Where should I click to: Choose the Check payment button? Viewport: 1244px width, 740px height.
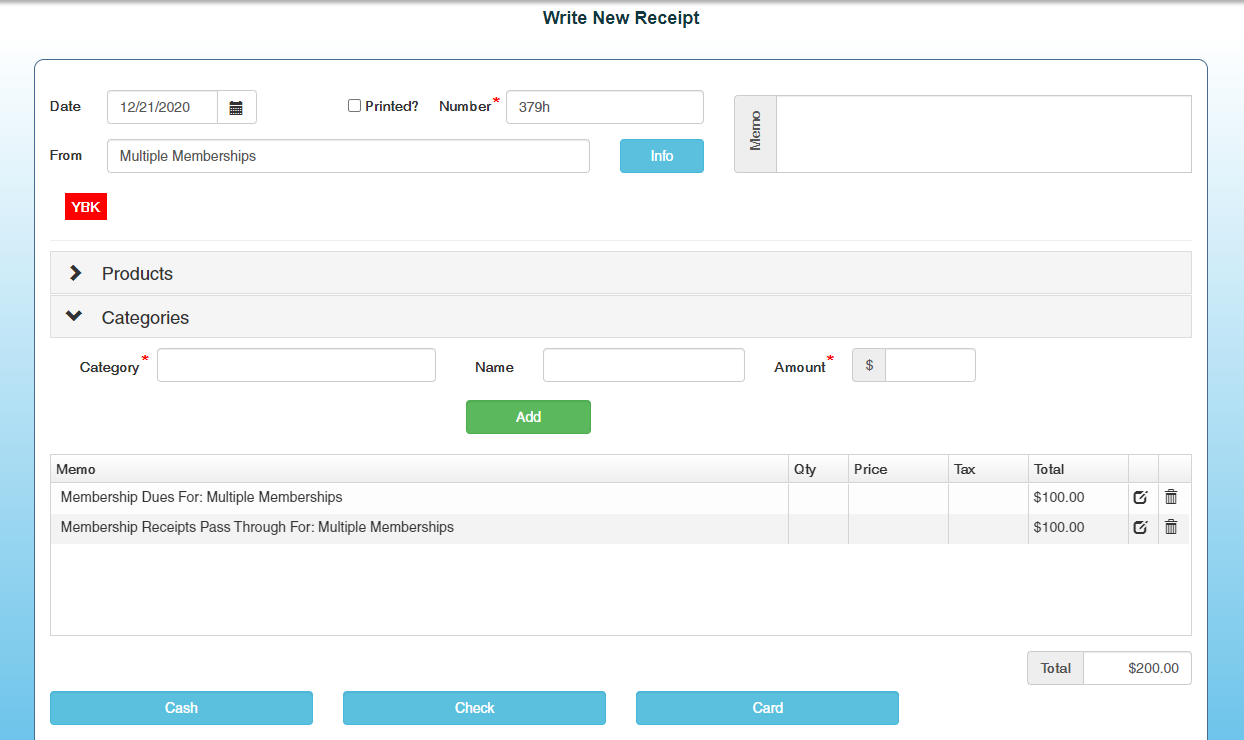474,708
